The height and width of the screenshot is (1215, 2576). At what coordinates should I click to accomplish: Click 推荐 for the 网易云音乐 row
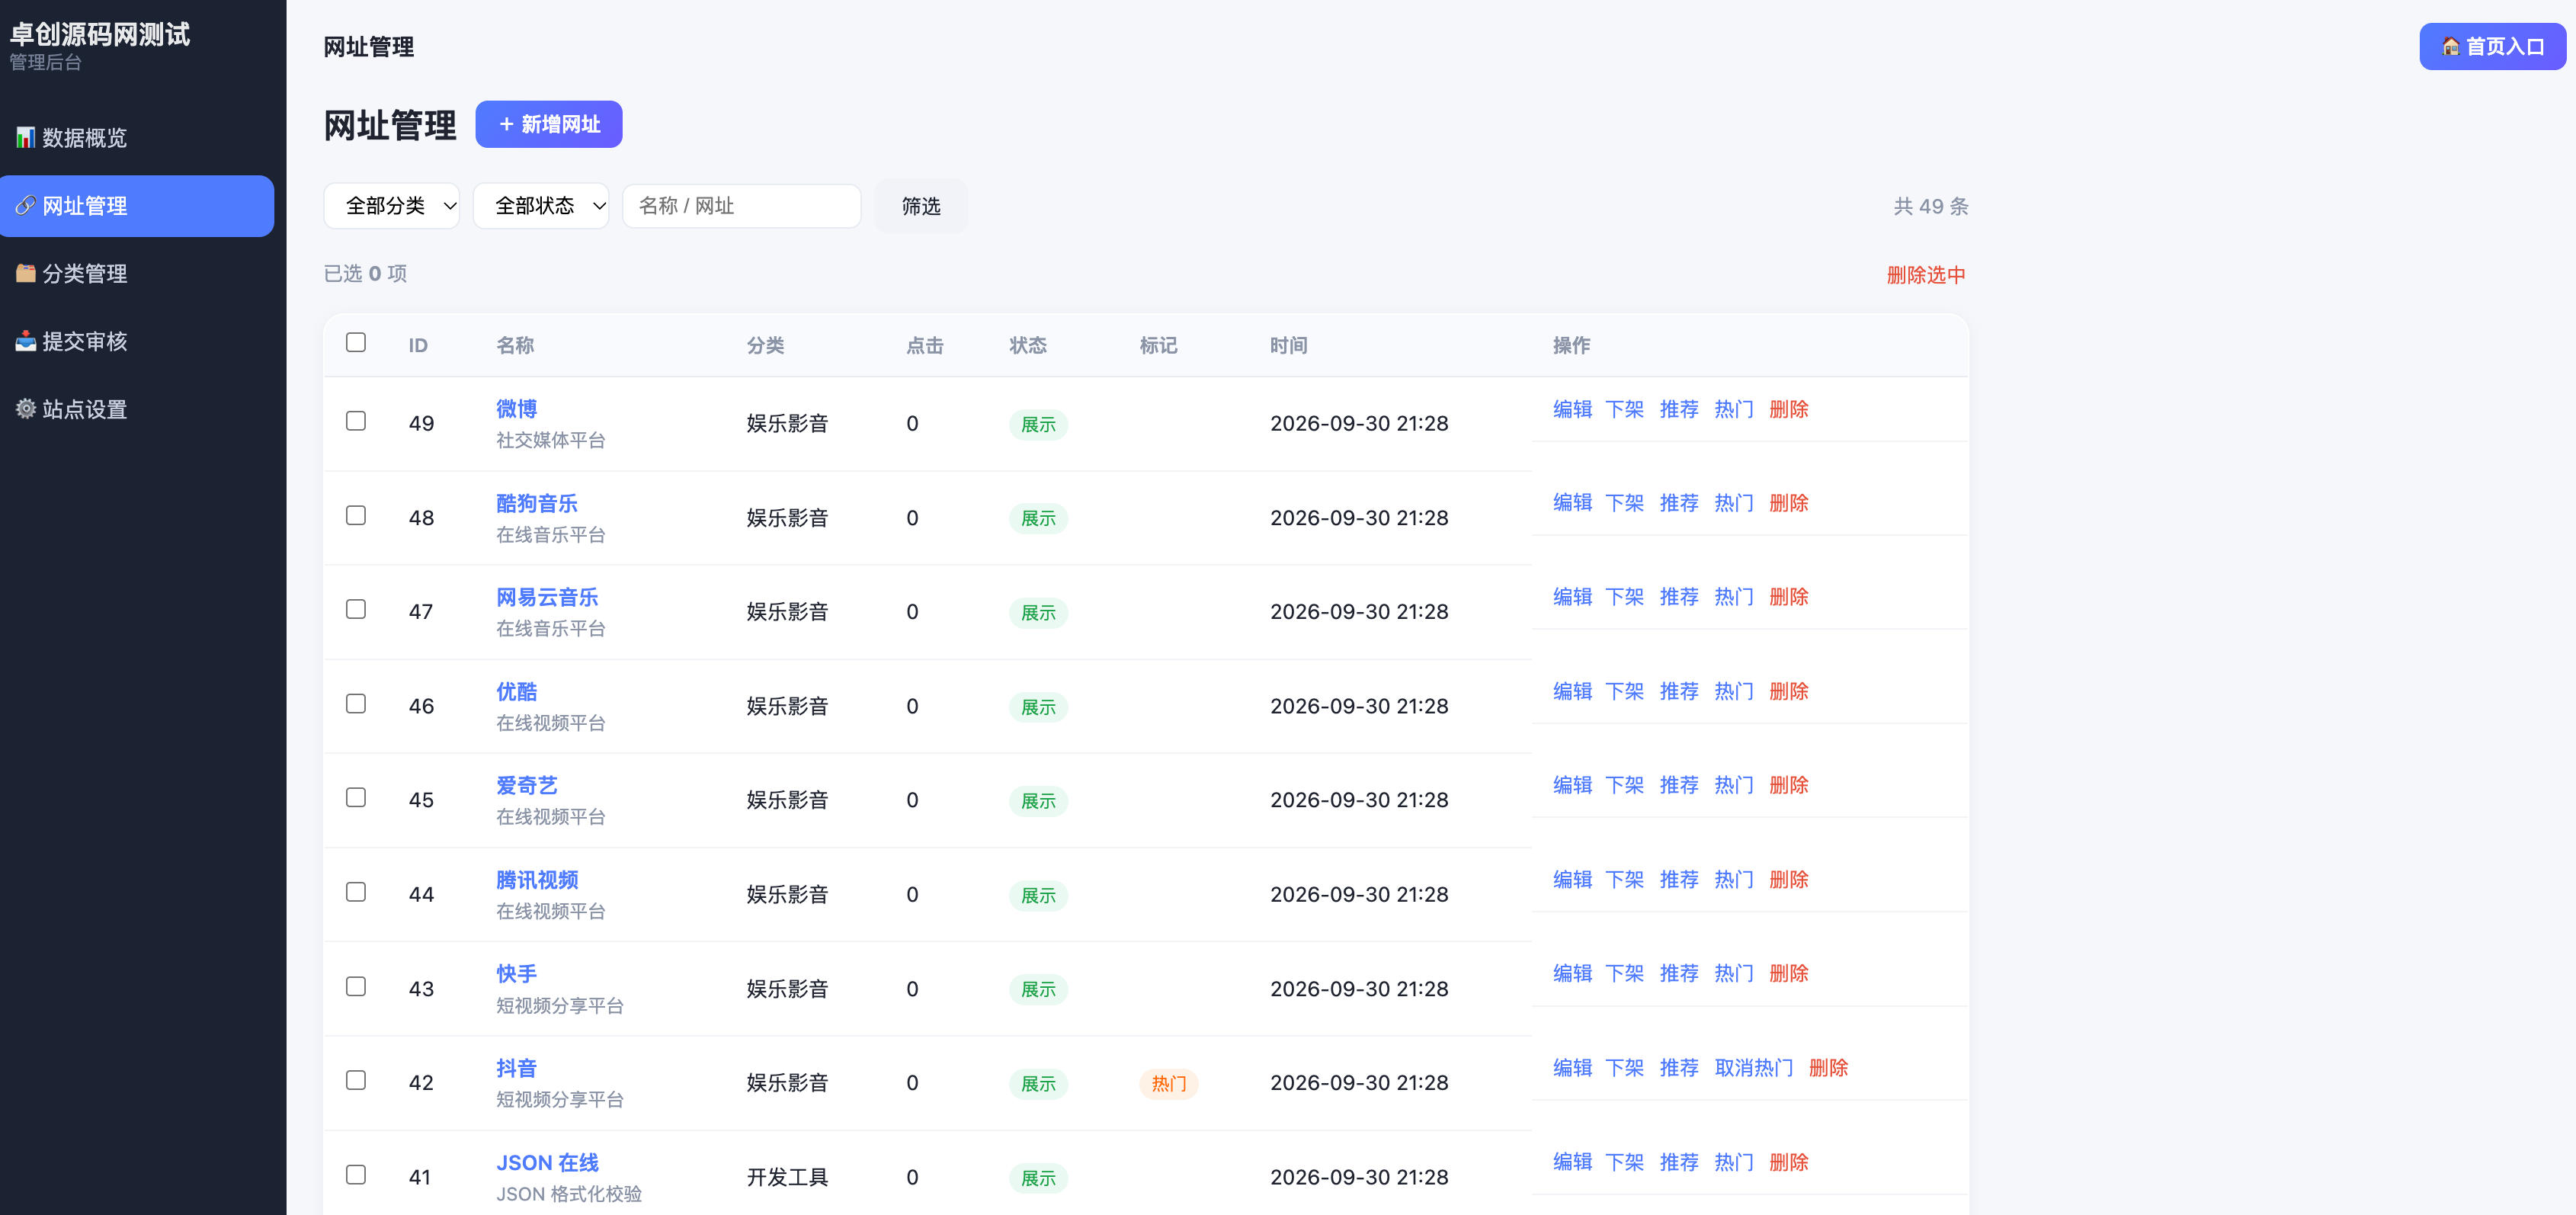click(1679, 597)
